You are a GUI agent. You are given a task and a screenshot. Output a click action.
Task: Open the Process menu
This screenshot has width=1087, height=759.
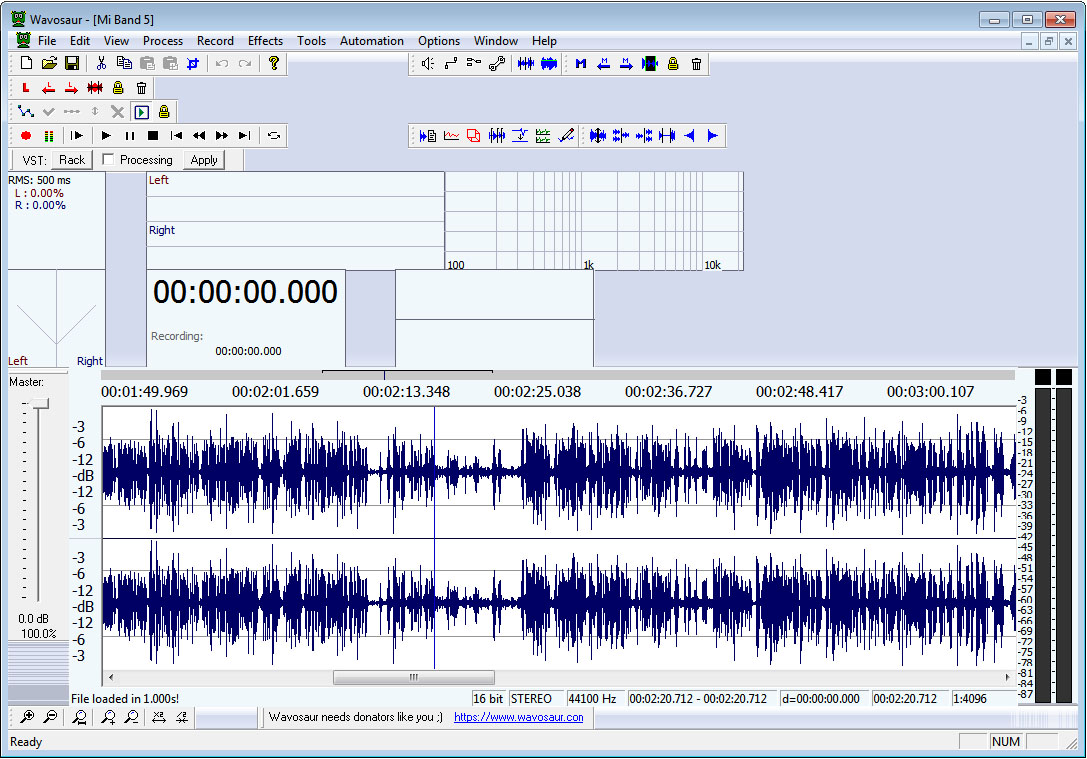coord(162,41)
